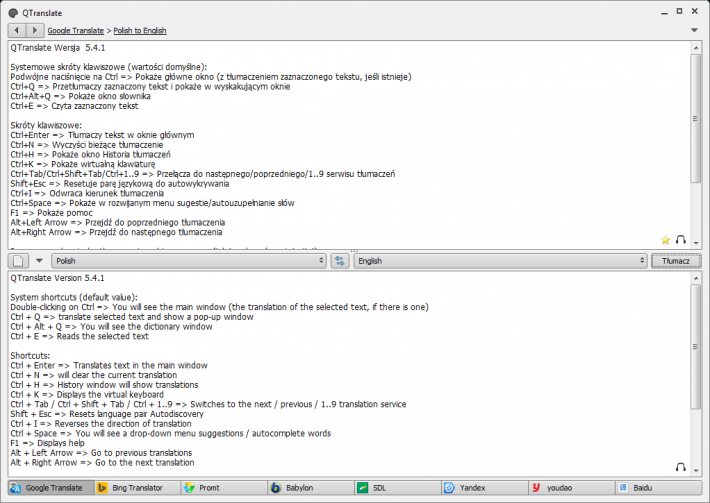Open the Google Translate breadcrumb link

point(76,31)
